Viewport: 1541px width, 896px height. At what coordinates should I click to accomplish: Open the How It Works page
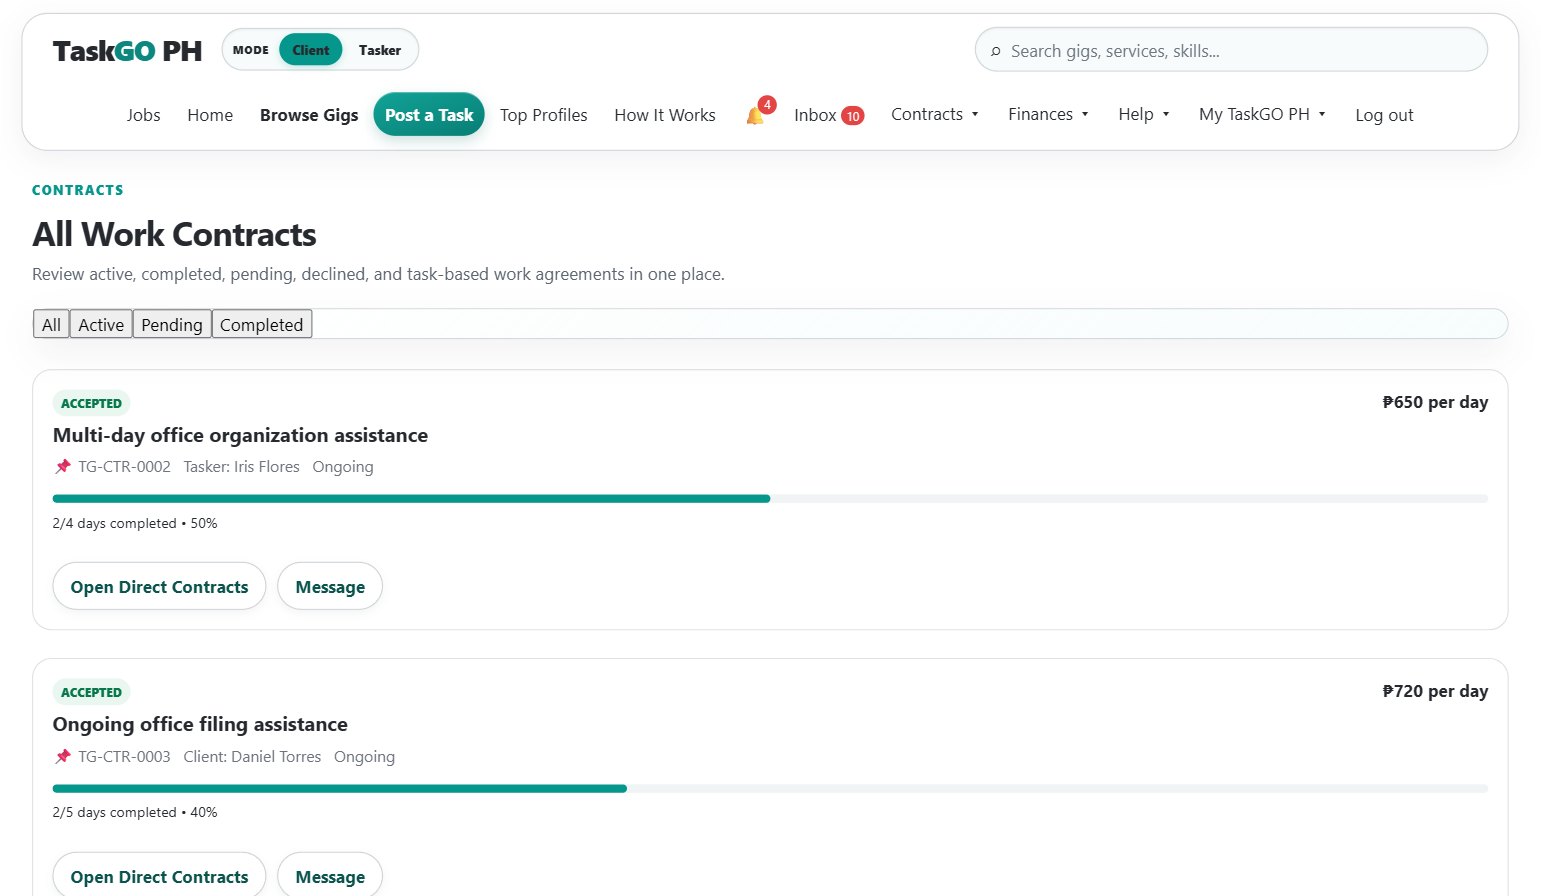665,115
